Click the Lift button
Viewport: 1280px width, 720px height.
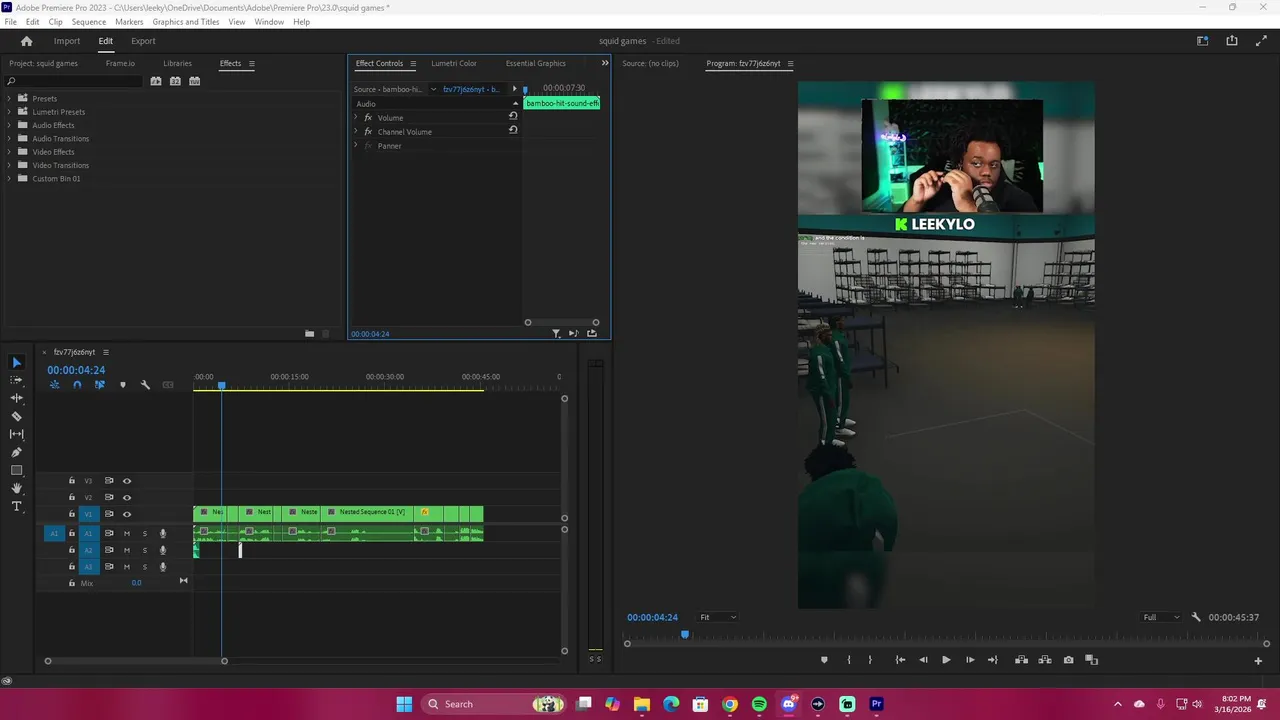1021,660
